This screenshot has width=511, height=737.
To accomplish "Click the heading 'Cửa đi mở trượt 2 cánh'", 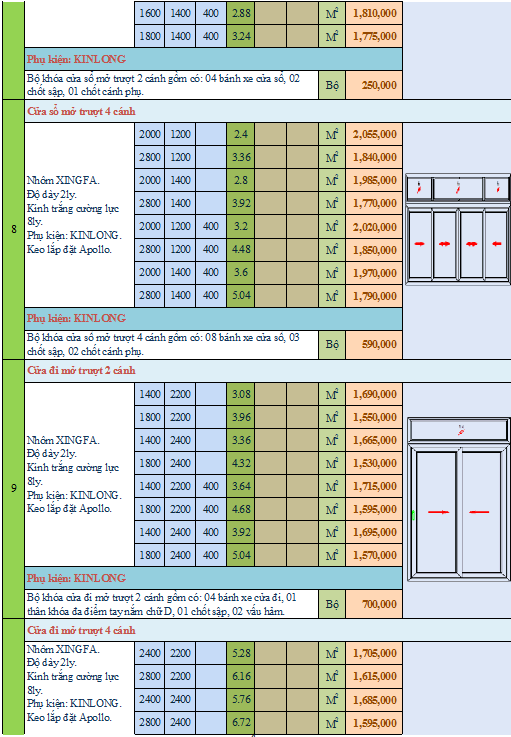I will pyautogui.click(x=81, y=370).
